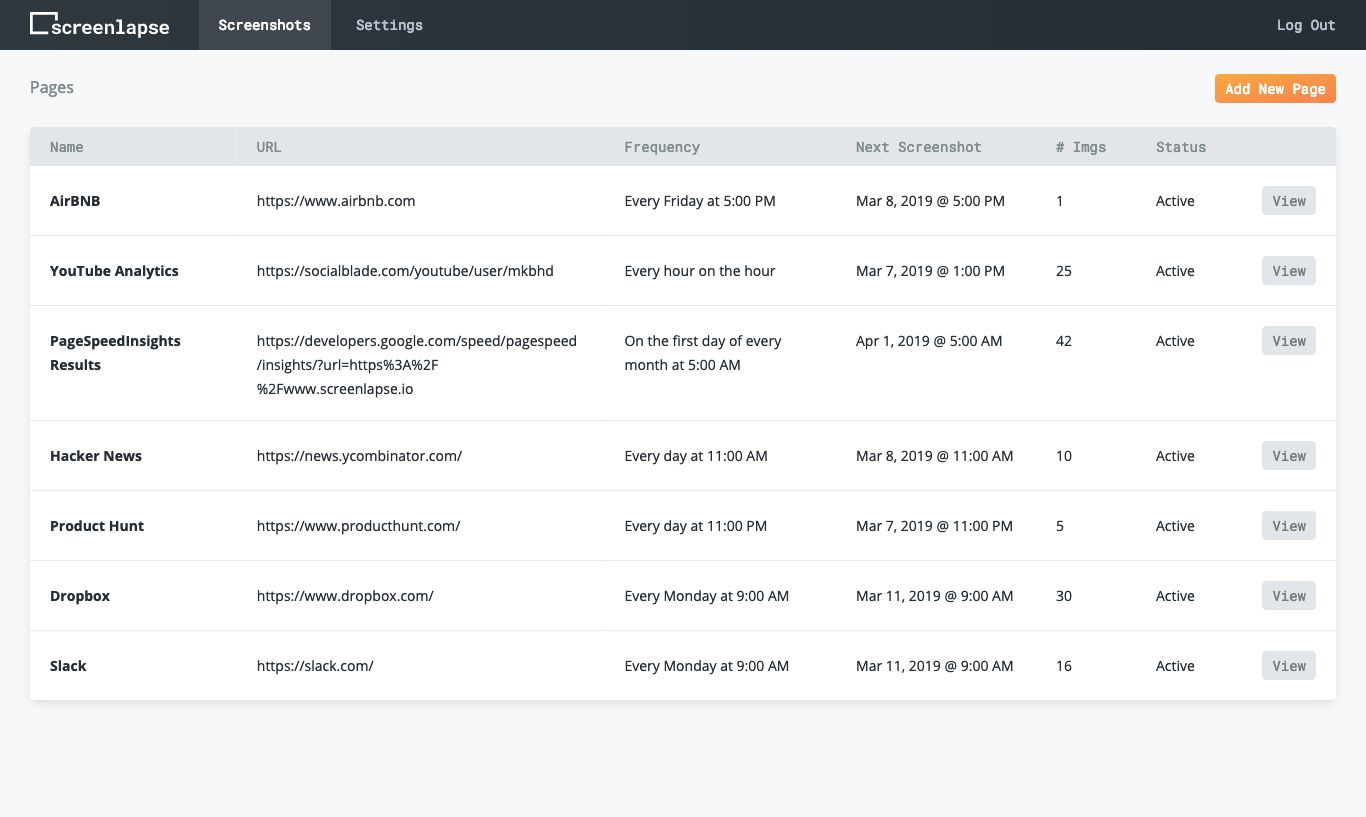Open View for PageSpeedInsights Results
This screenshot has height=817, width=1366.
[1288, 341]
